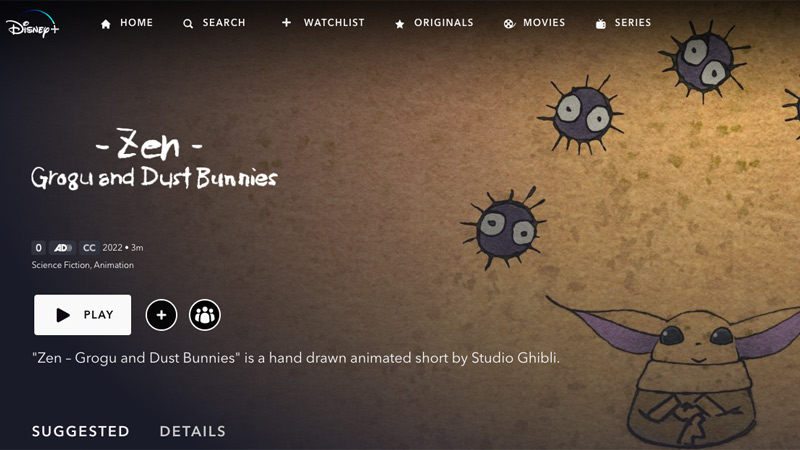Start a GroupWatch with people icon

205,315
